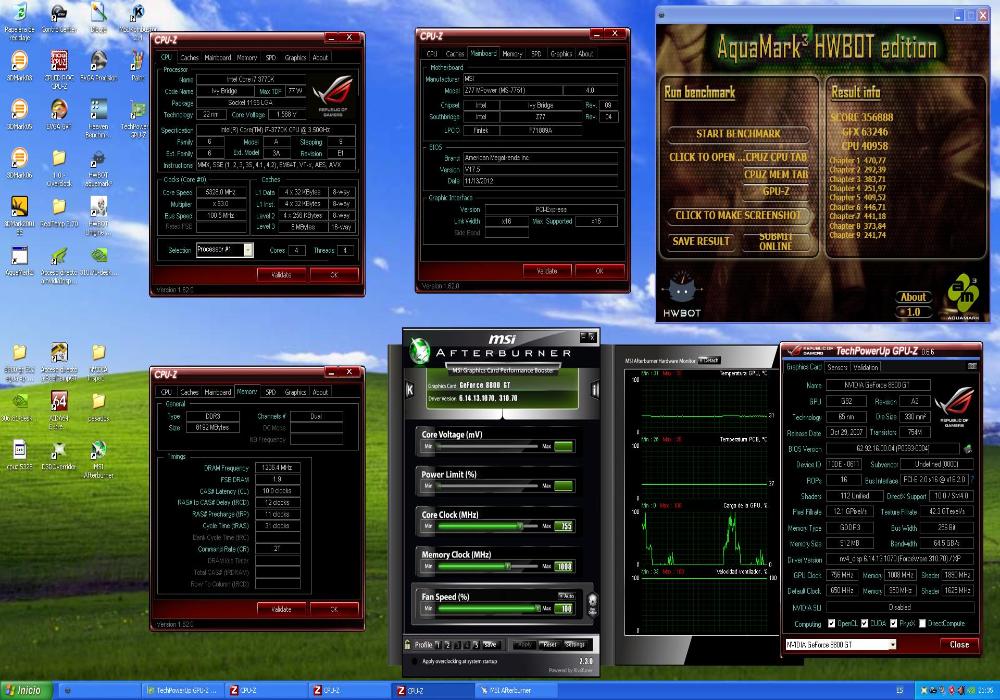This screenshot has width=1000, height=700.
Task: Click Detach in Afterburner Hardware Monitor
Action: click(x=709, y=360)
